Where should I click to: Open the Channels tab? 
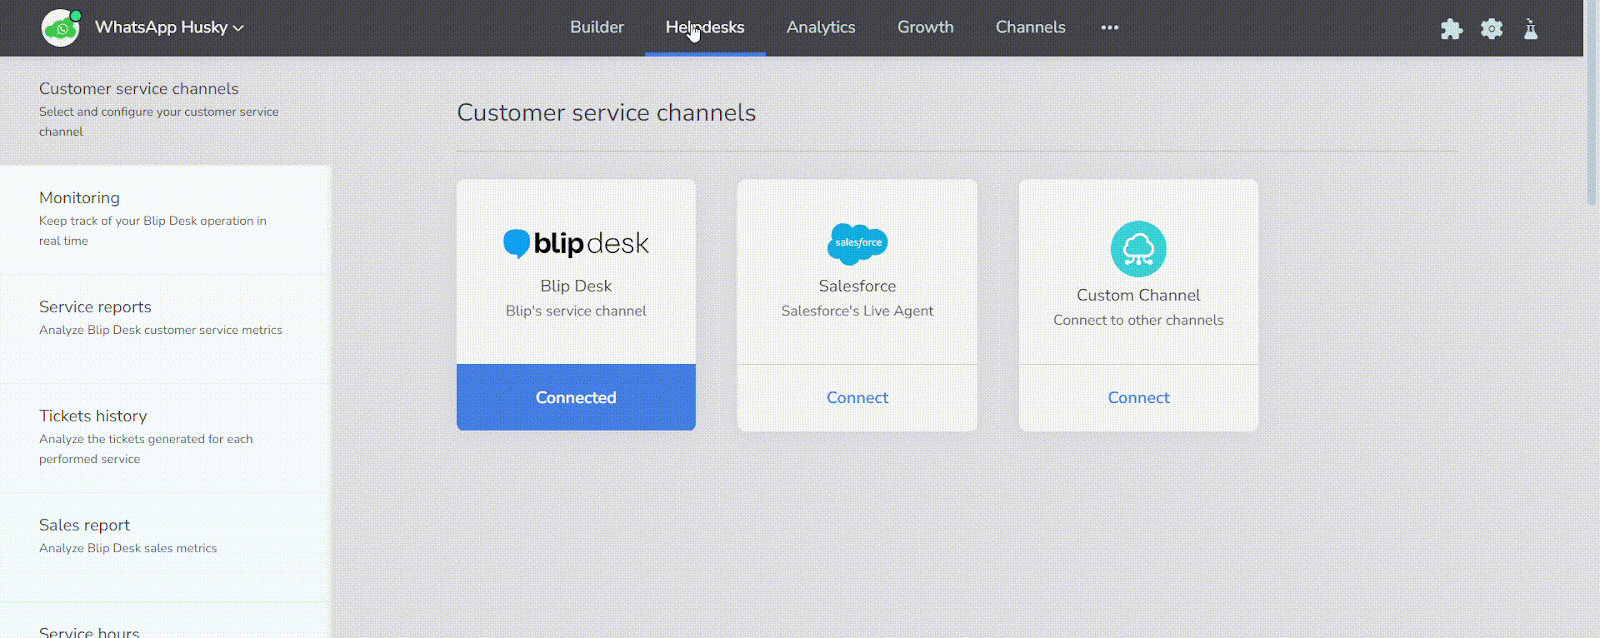tap(1030, 28)
